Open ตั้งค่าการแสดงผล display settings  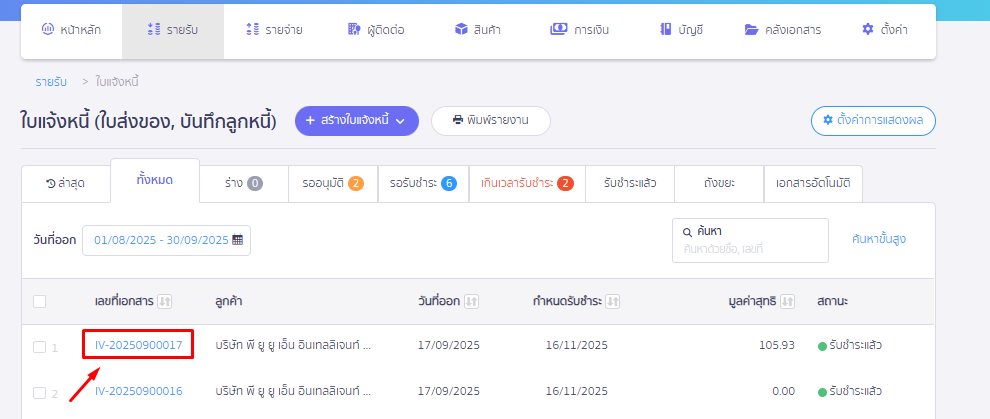pyautogui.click(x=873, y=121)
